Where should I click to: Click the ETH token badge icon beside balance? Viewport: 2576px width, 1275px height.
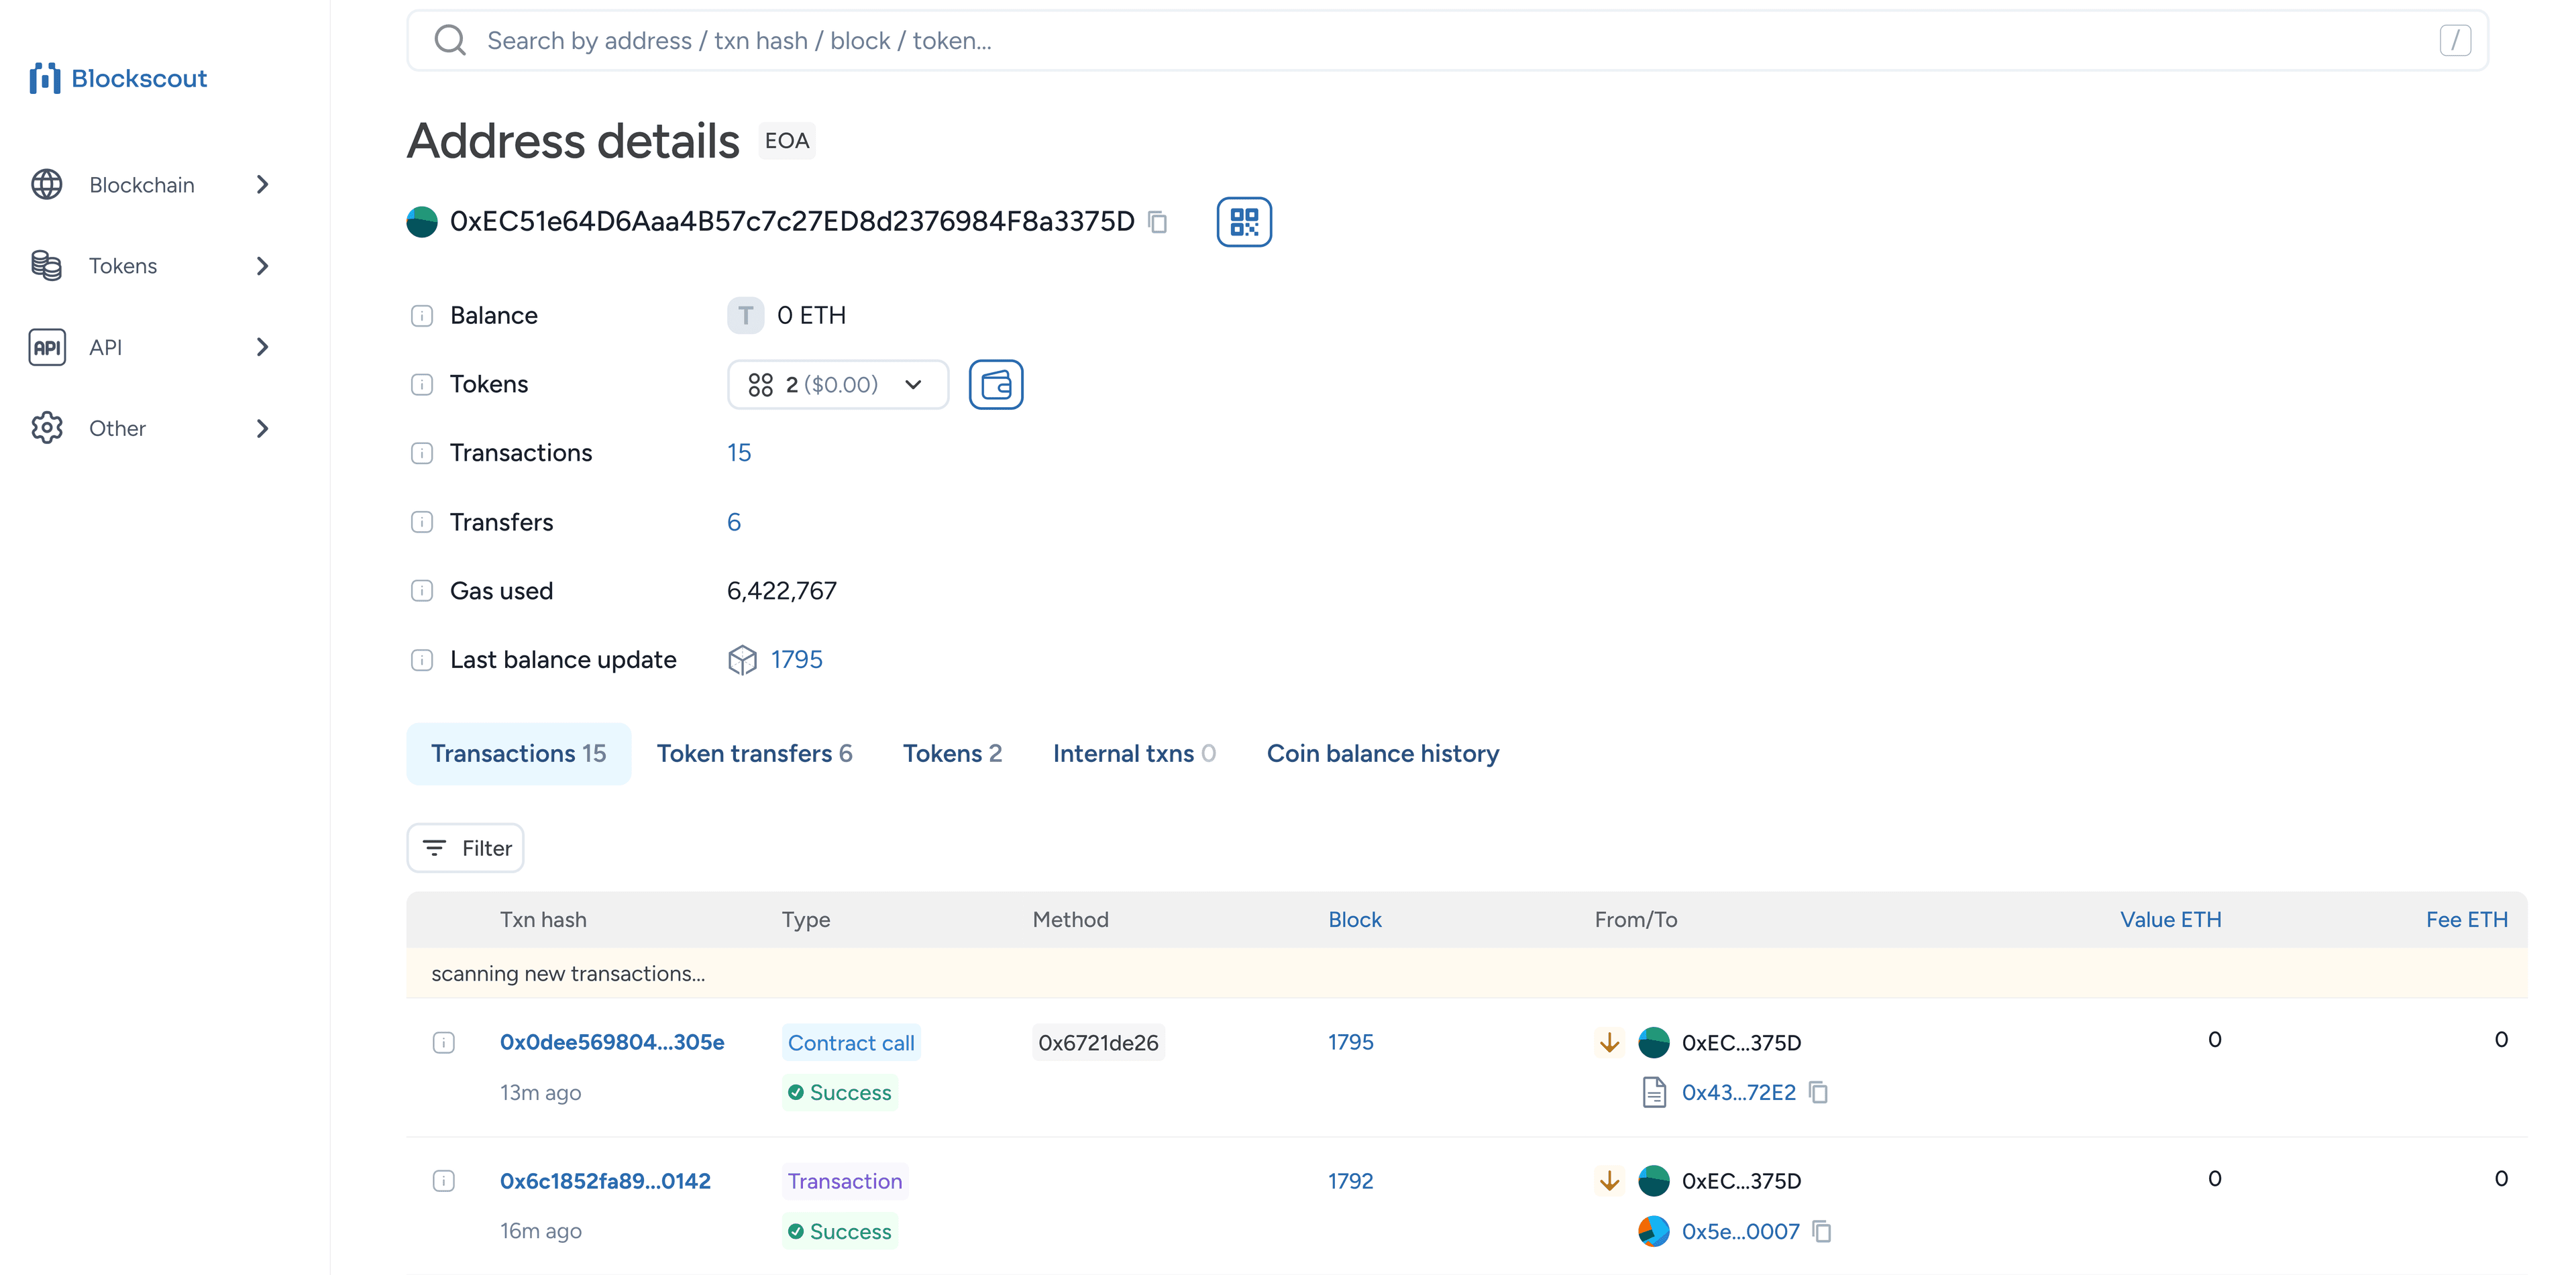point(745,316)
